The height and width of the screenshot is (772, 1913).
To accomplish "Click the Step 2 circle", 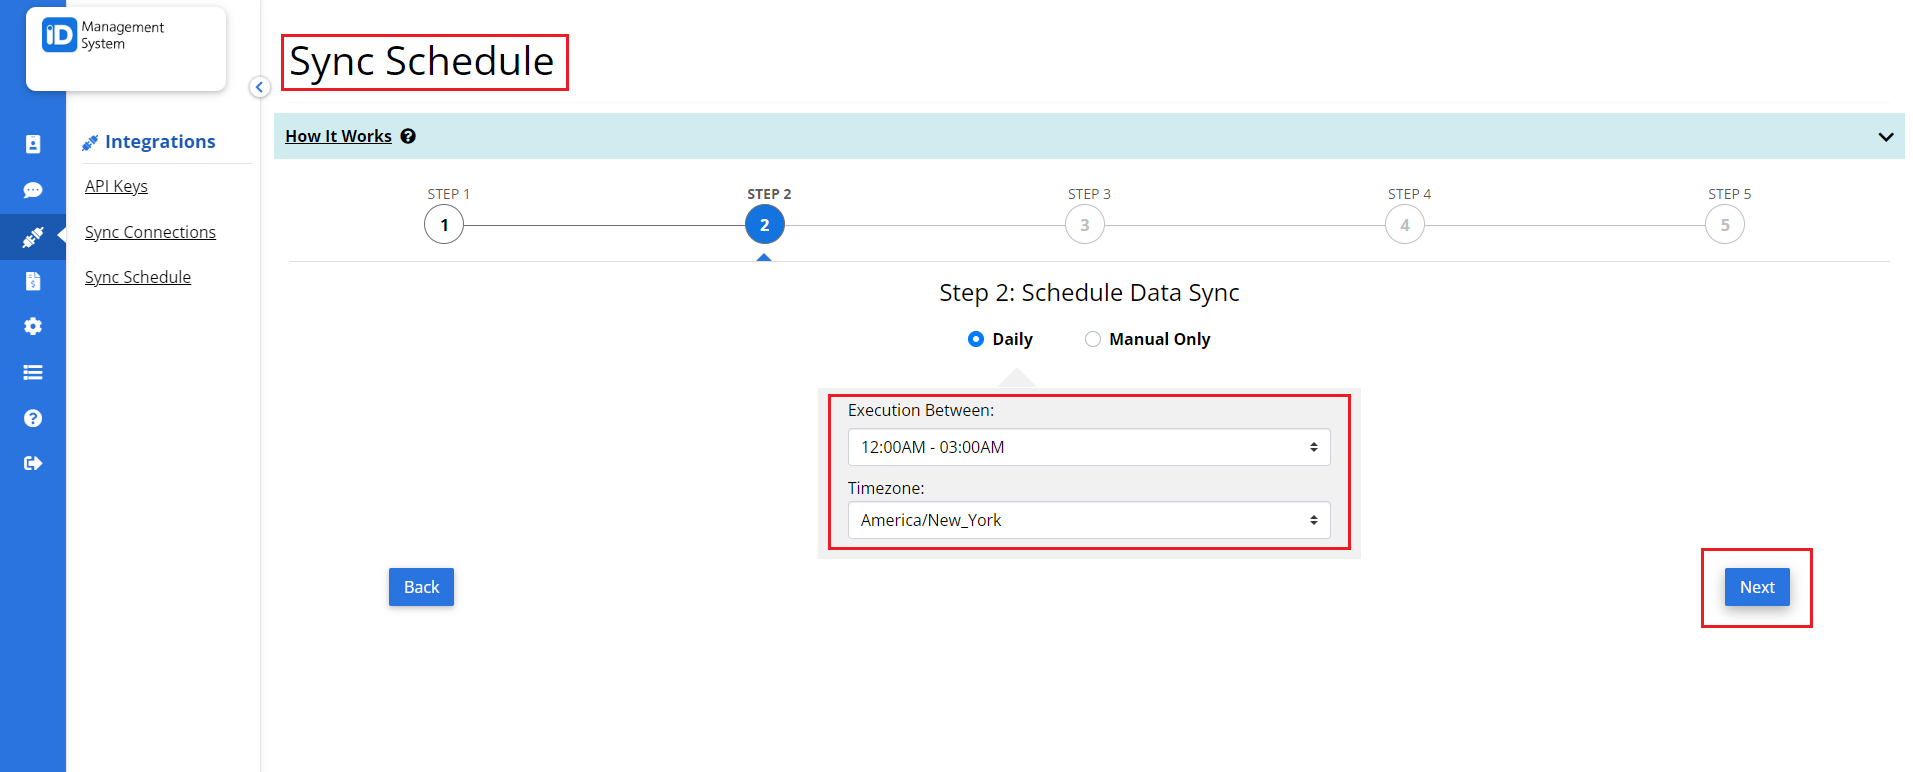I will pos(765,225).
